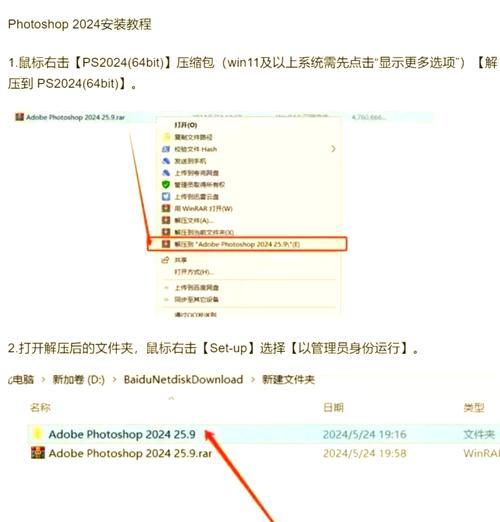Choose 打开方式(H)... in the context menu

point(194,272)
